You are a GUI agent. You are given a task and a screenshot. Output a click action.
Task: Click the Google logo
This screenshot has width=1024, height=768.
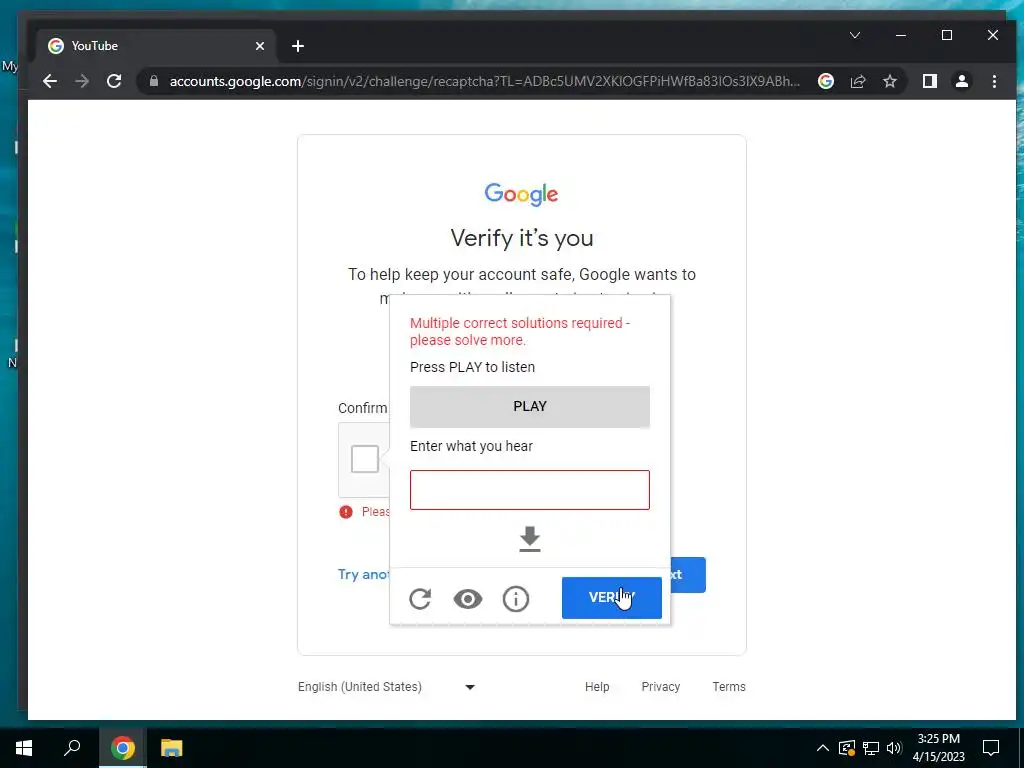coord(521,194)
